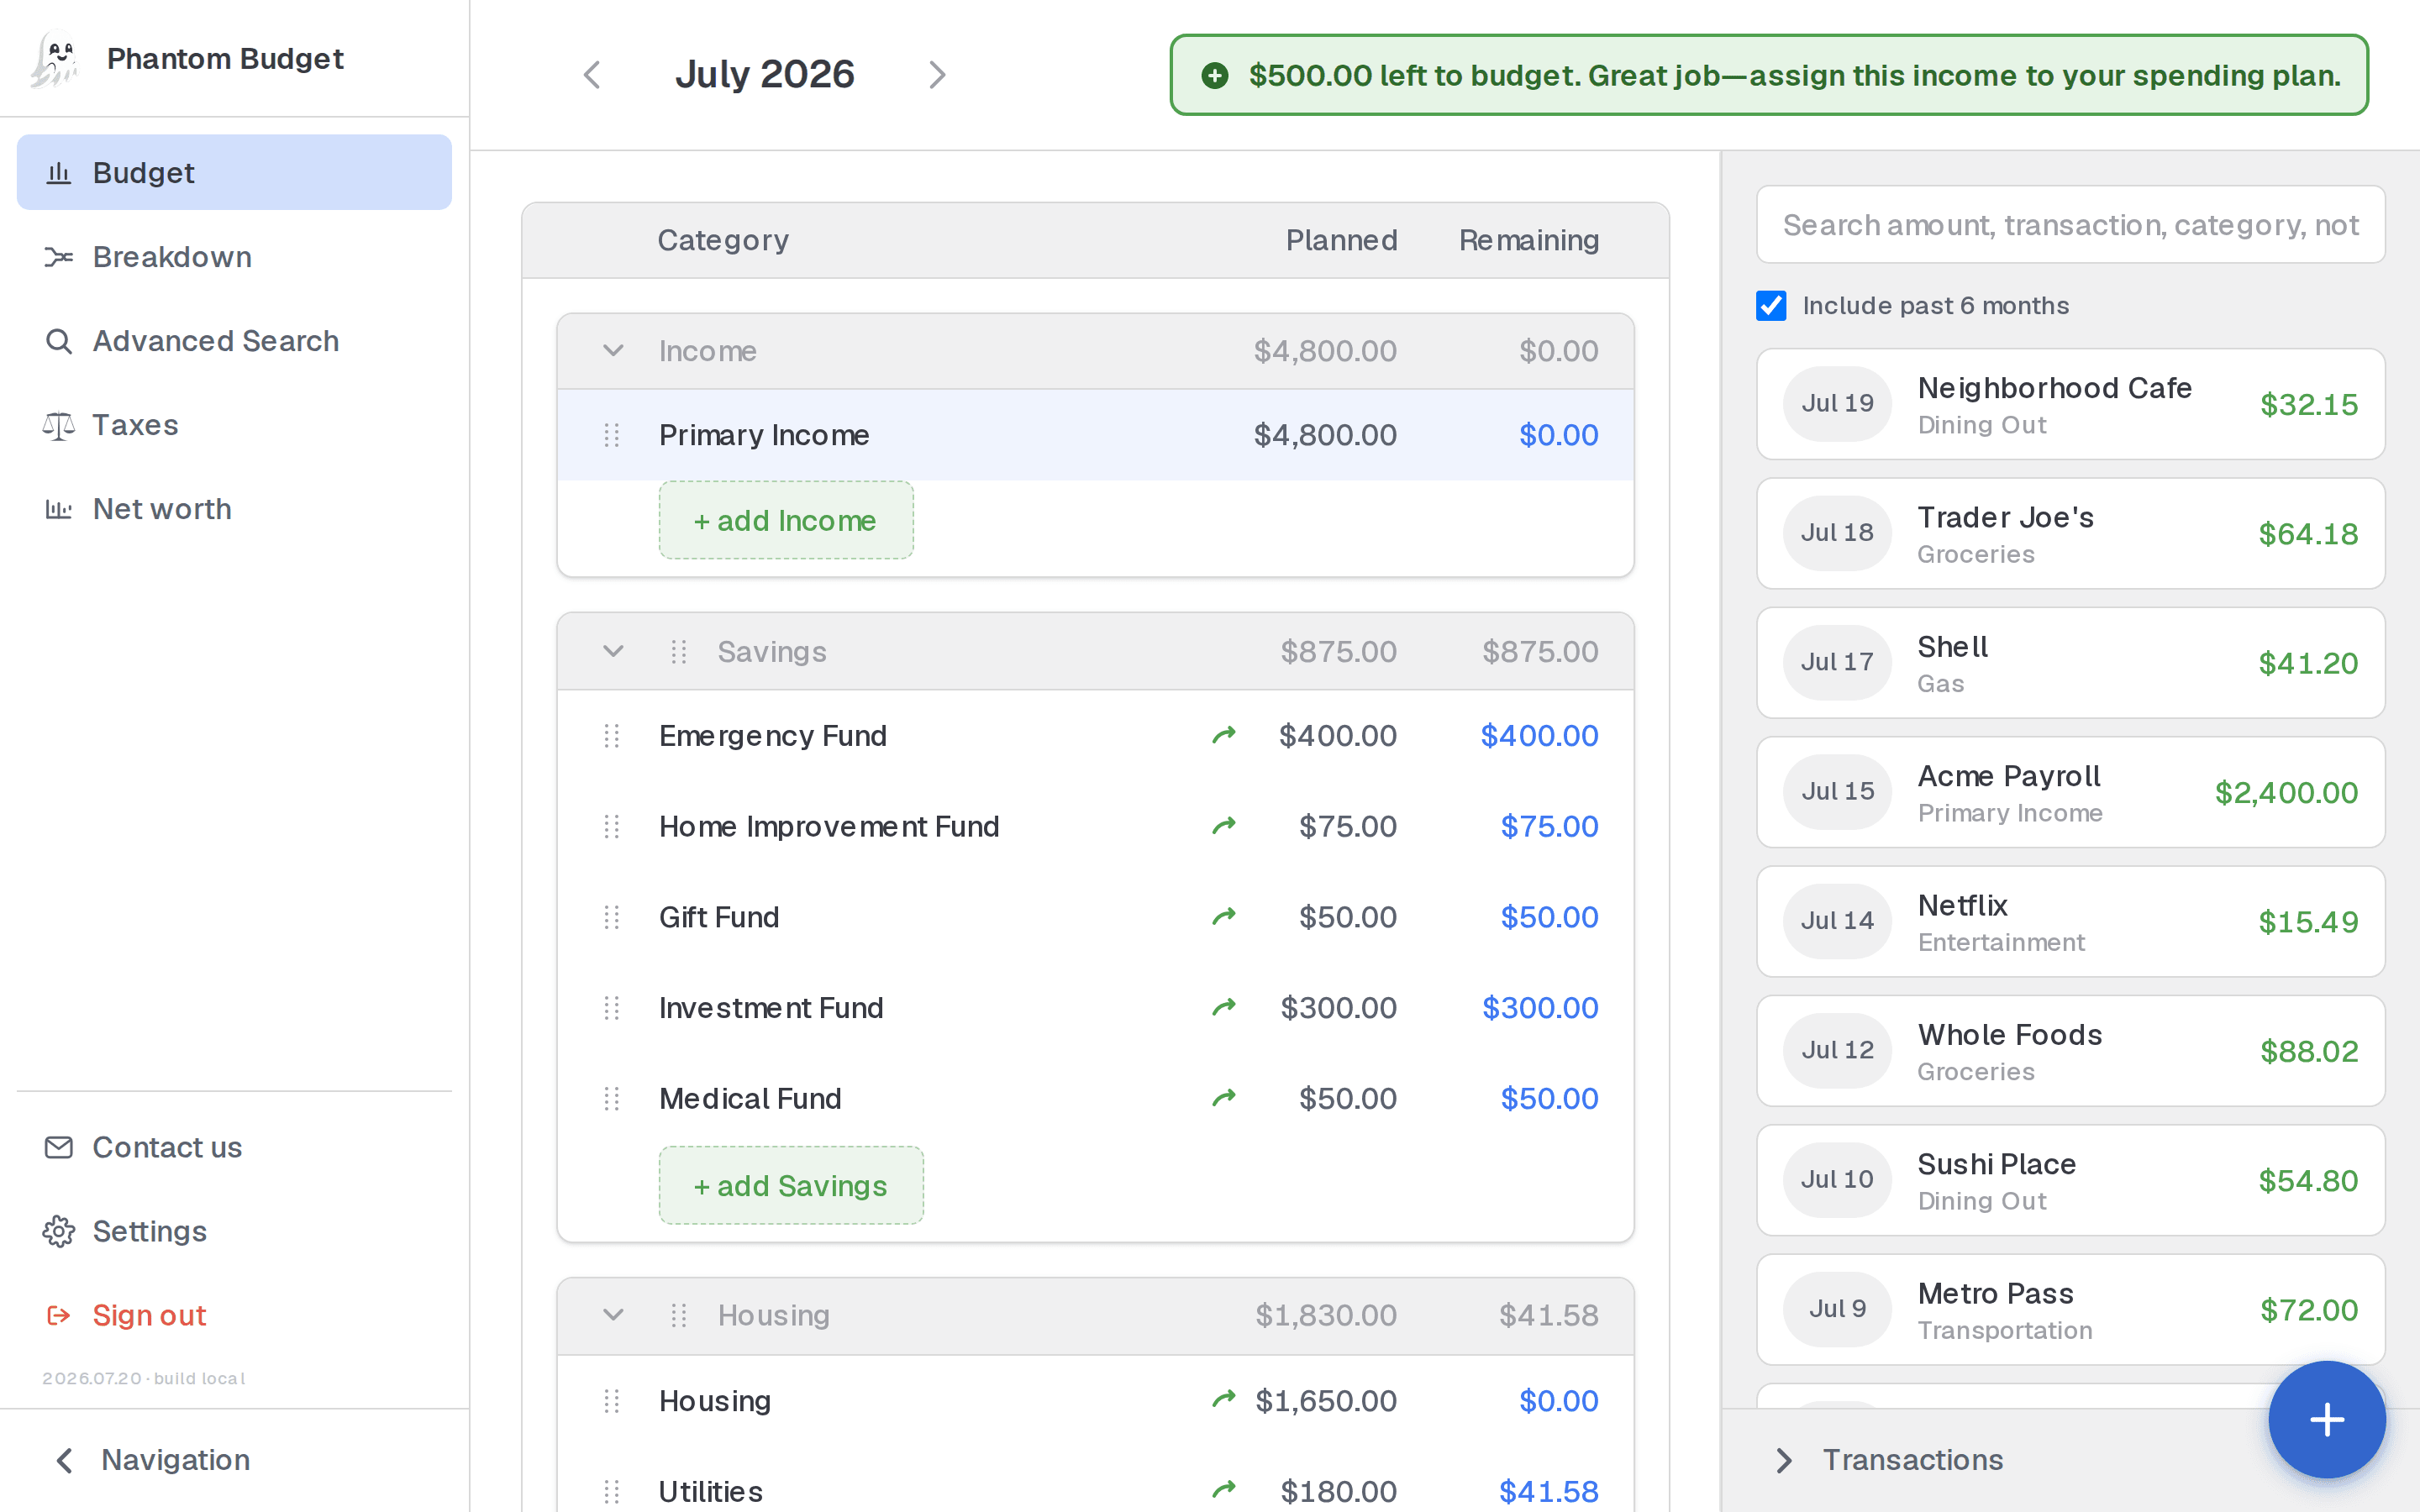Click the scales icon next to Taxes

(59, 425)
